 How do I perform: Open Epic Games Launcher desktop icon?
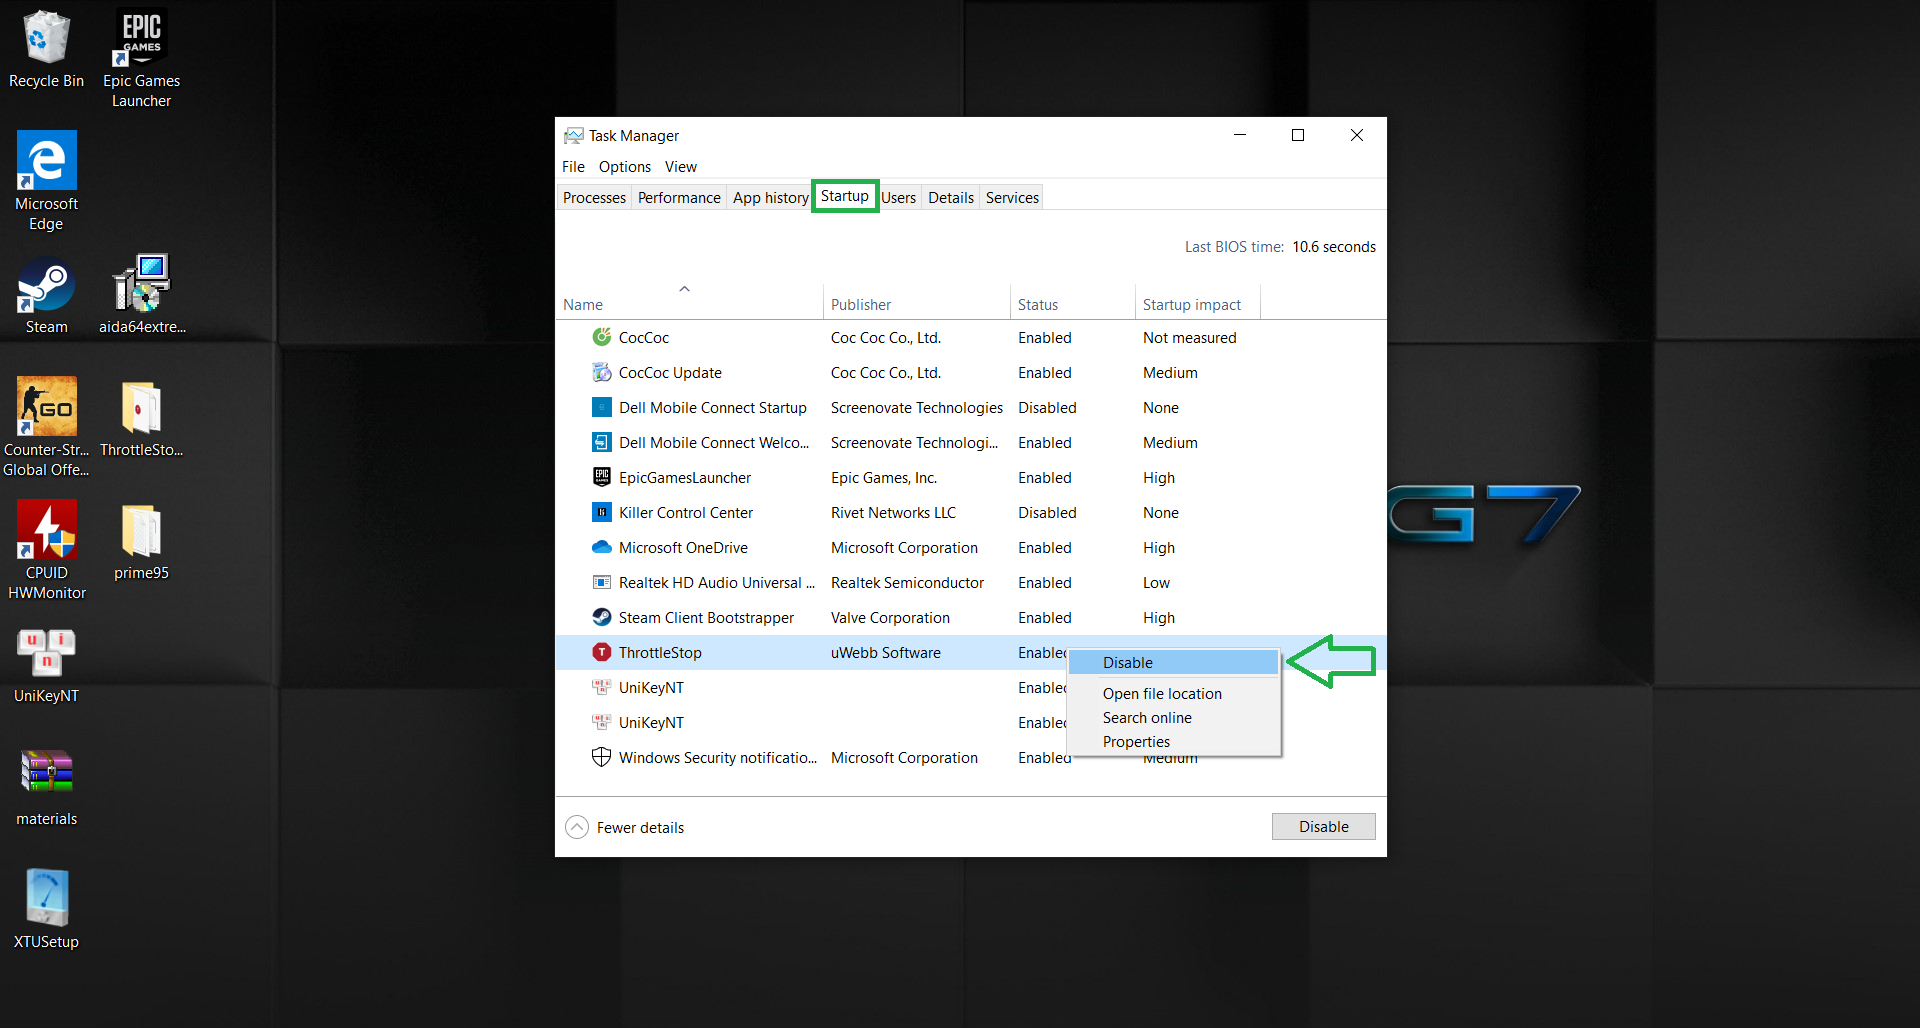141,58
